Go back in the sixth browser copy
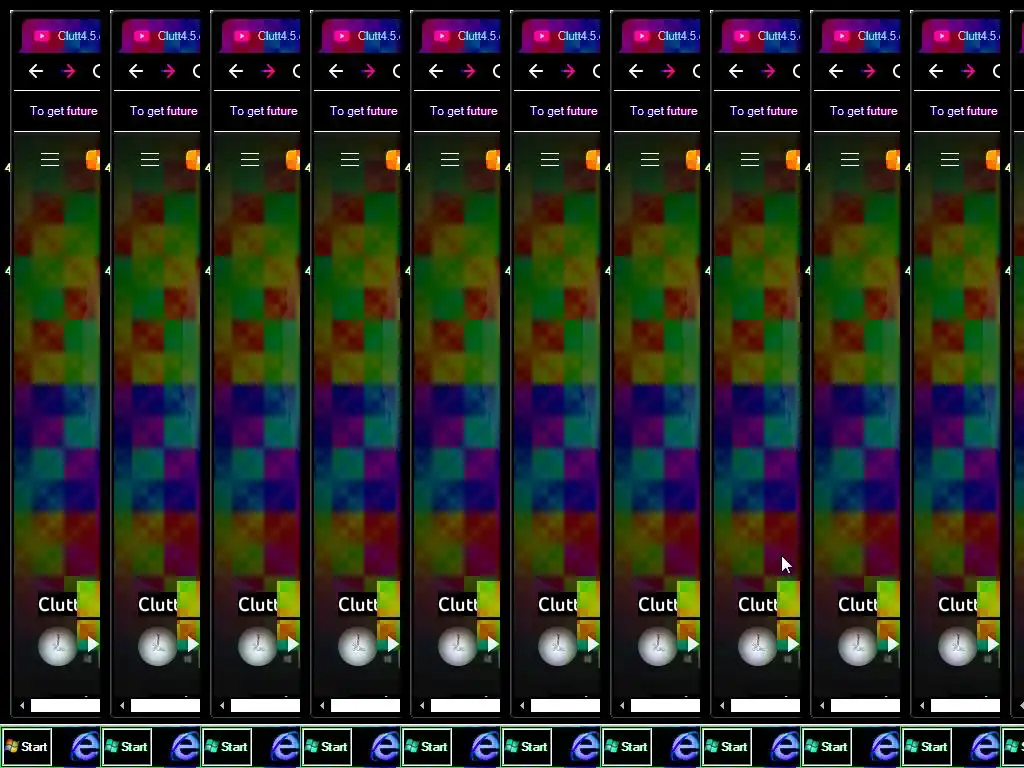 (536, 71)
